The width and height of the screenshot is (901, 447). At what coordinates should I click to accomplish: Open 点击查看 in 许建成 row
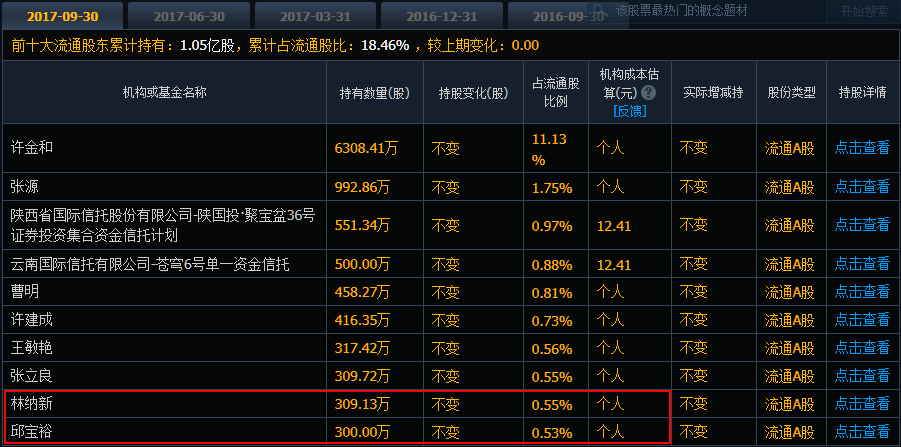tap(862, 320)
